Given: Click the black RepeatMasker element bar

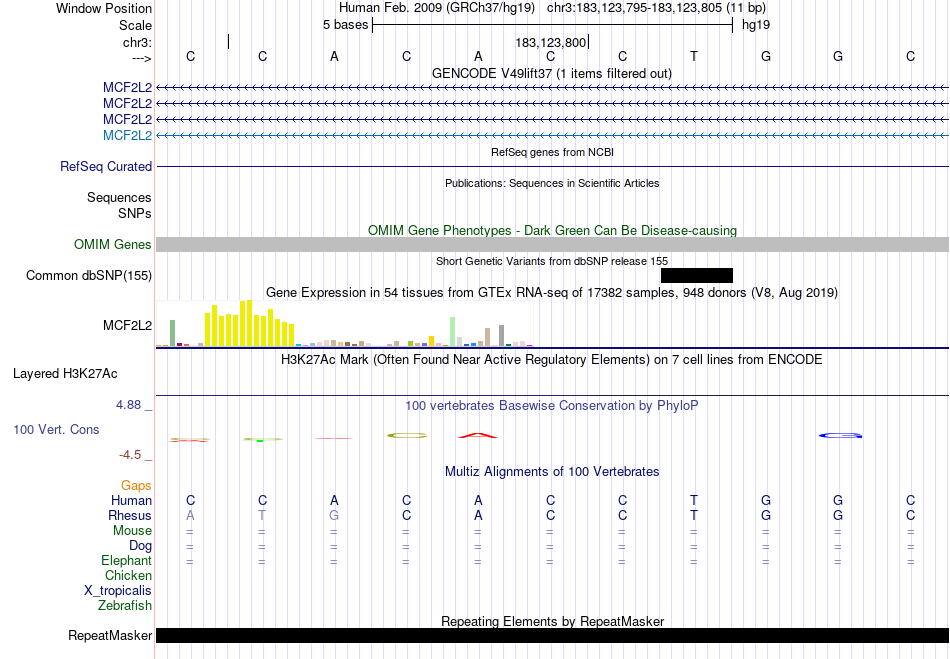Looking at the screenshot, I should tap(553, 635).
